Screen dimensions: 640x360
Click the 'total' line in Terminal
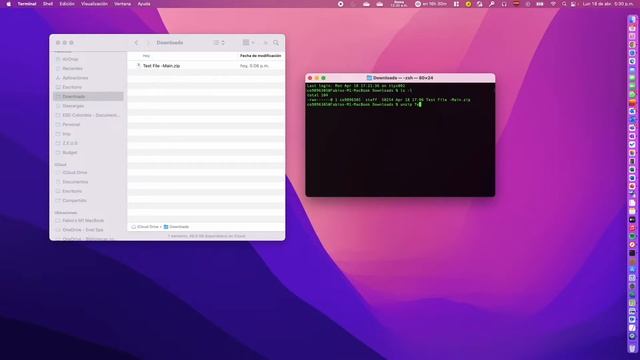click(x=317, y=95)
